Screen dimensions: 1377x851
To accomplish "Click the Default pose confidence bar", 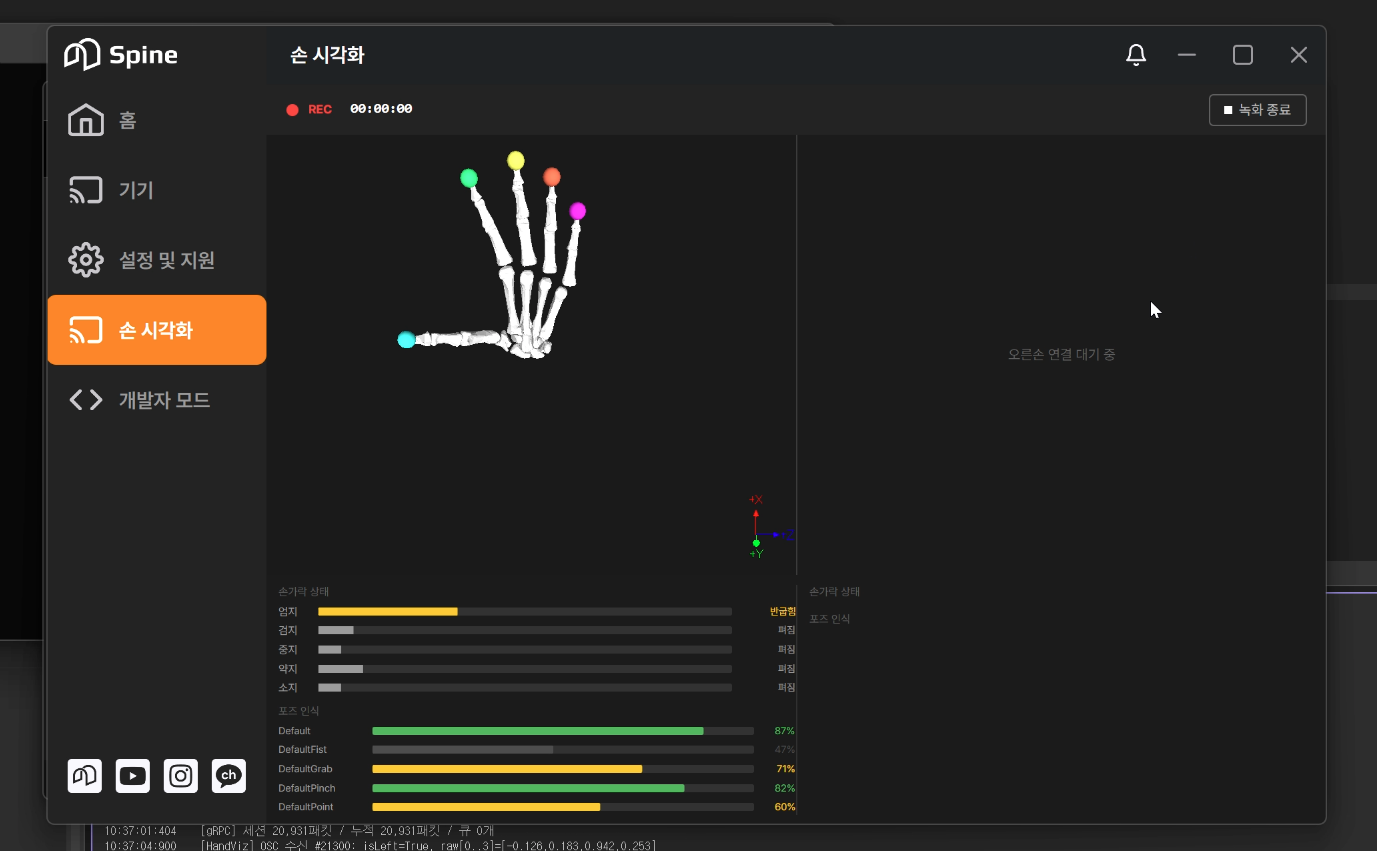I will [563, 731].
